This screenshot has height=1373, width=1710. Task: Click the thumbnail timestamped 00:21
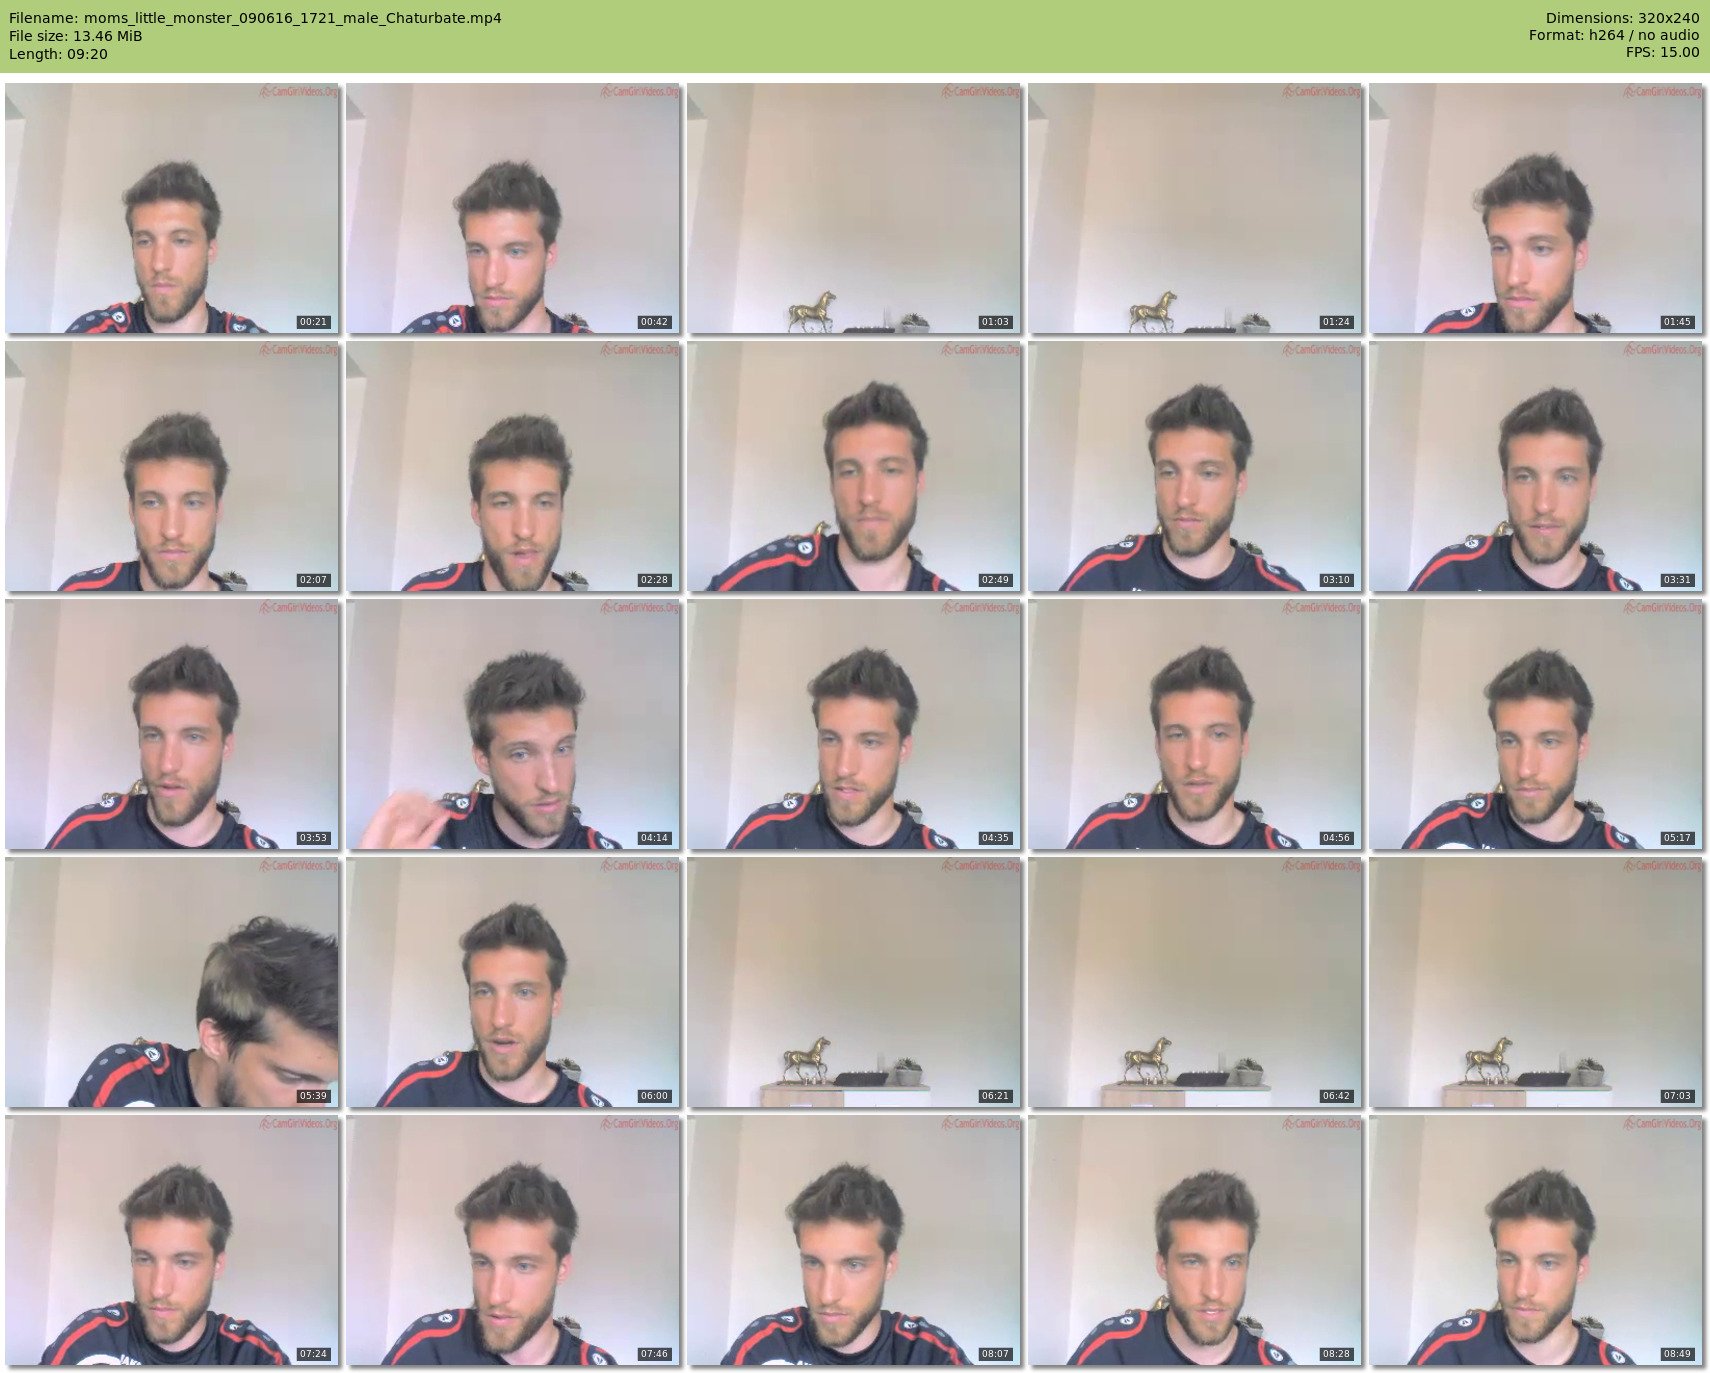tap(172, 208)
